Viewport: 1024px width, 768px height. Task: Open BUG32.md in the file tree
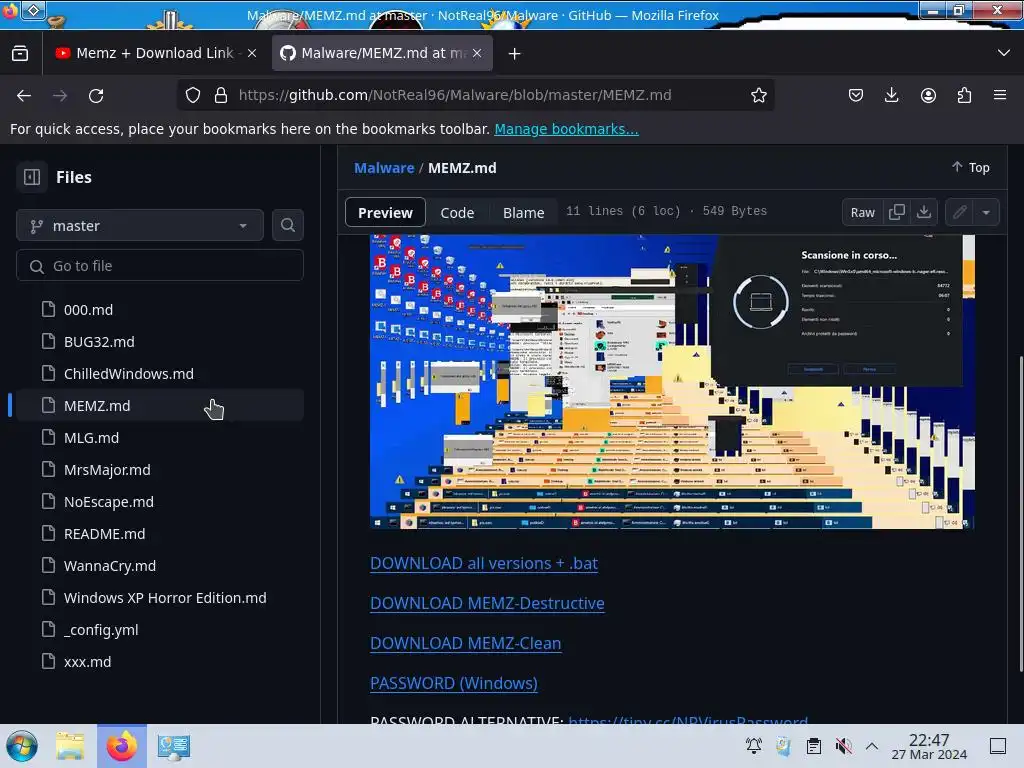[160, 341]
